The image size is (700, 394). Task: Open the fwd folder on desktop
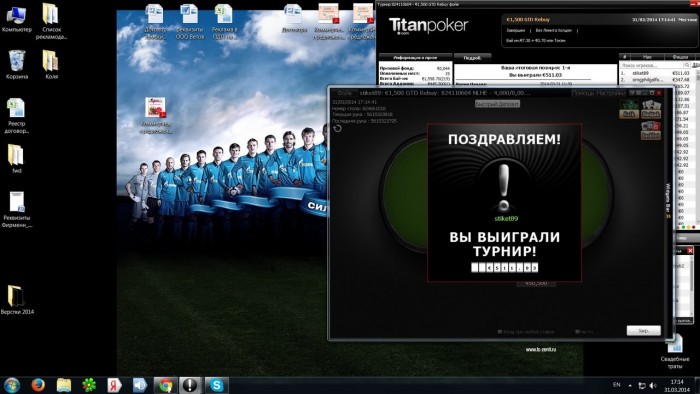pos(16,159)
